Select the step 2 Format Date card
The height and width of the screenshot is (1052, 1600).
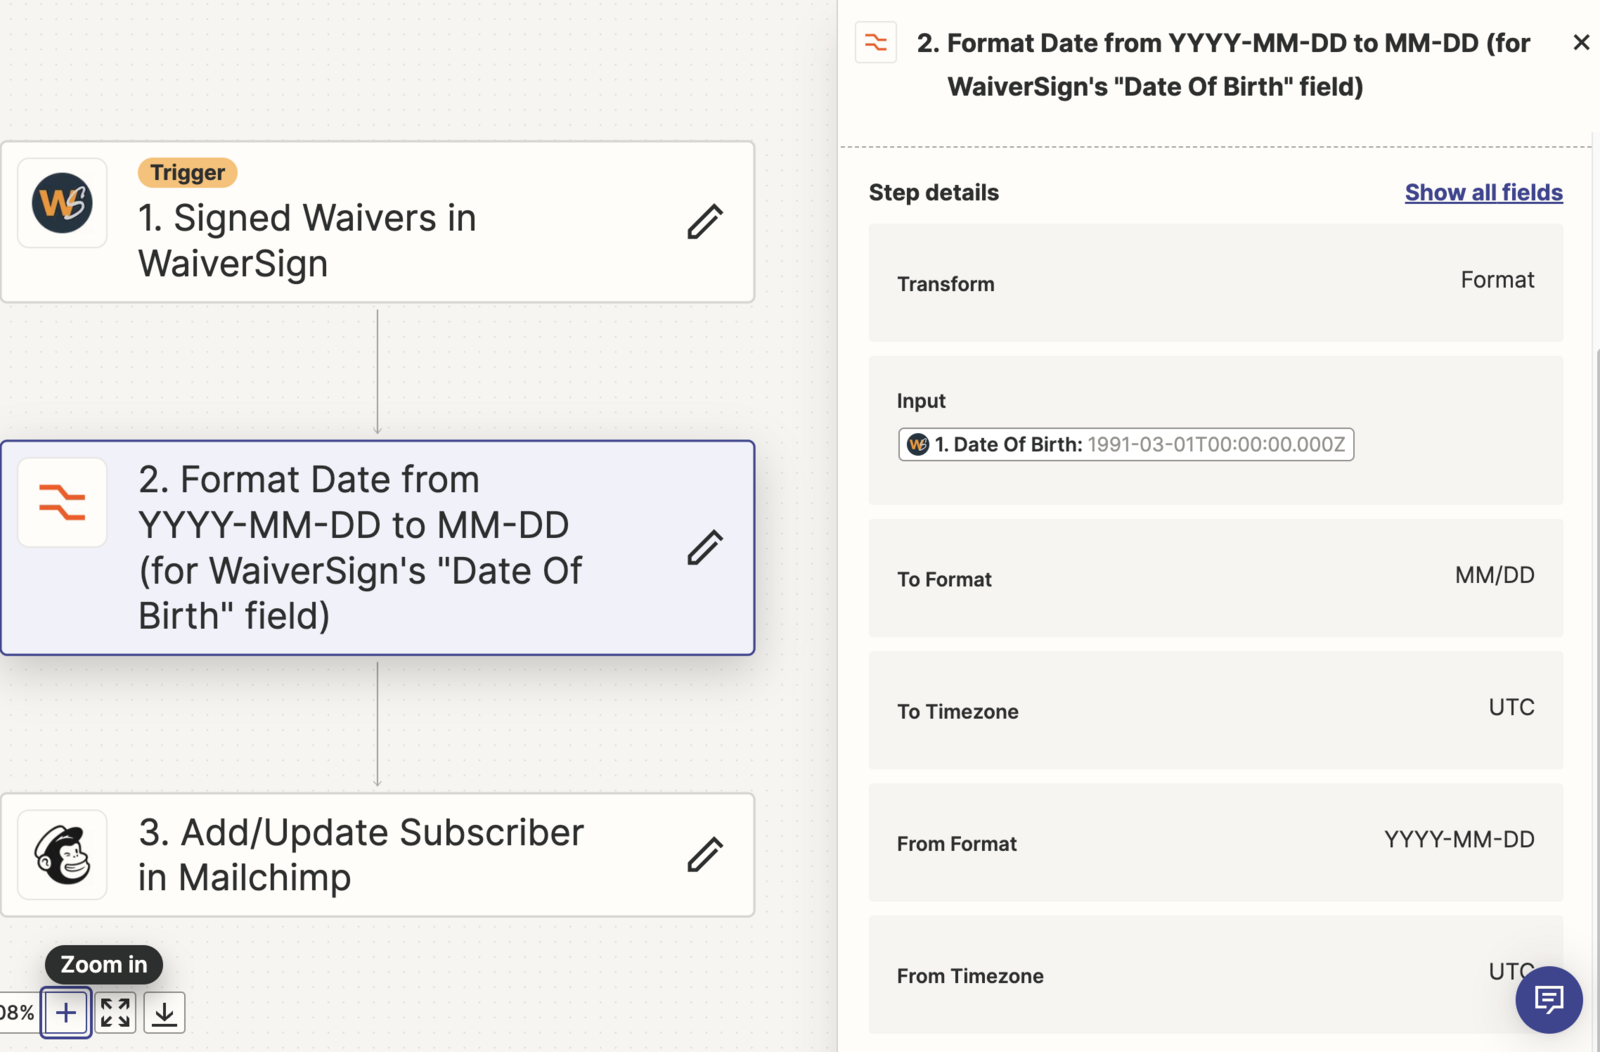point(378,548)
